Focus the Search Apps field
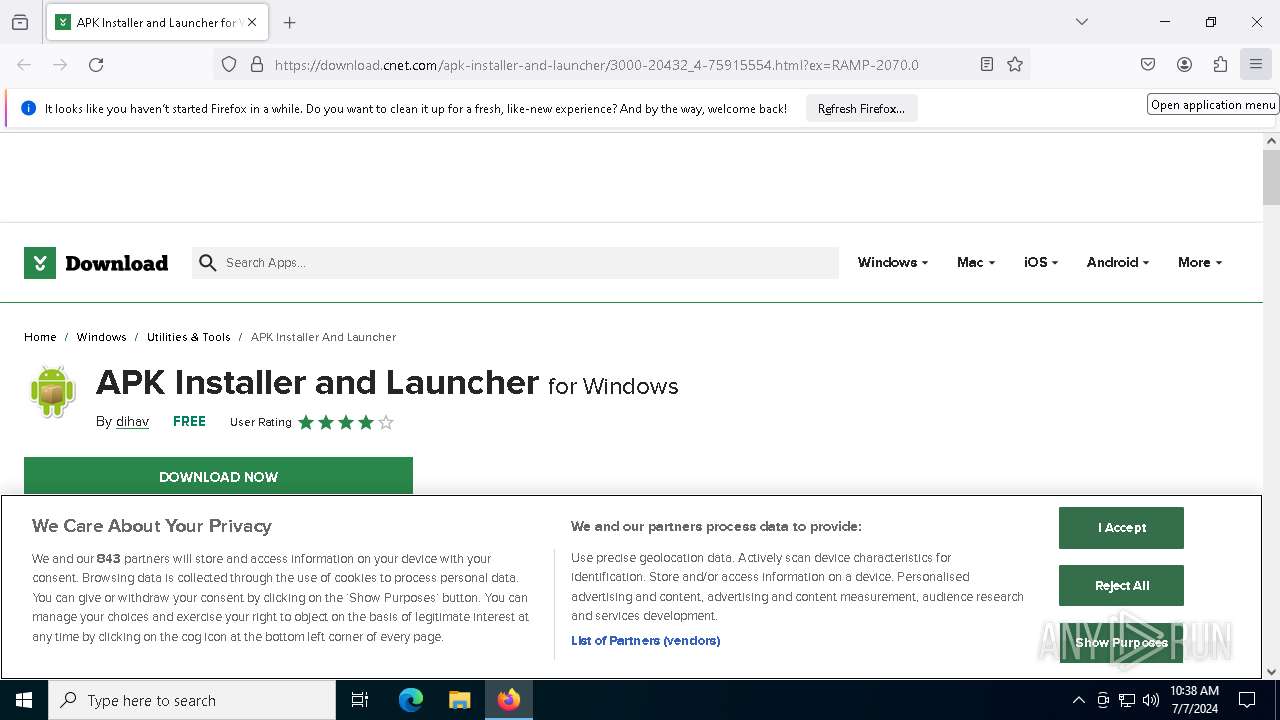This screenshot has height=720, width=1280. (x=515, y=263)
